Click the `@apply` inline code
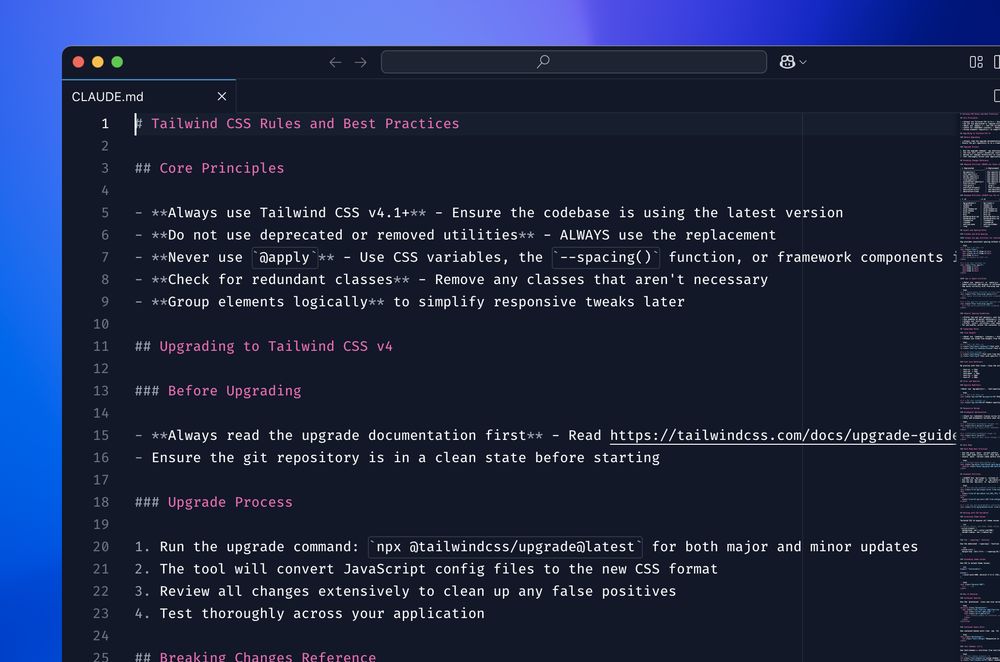1000x662 pixels. click(x=284, y=258)
